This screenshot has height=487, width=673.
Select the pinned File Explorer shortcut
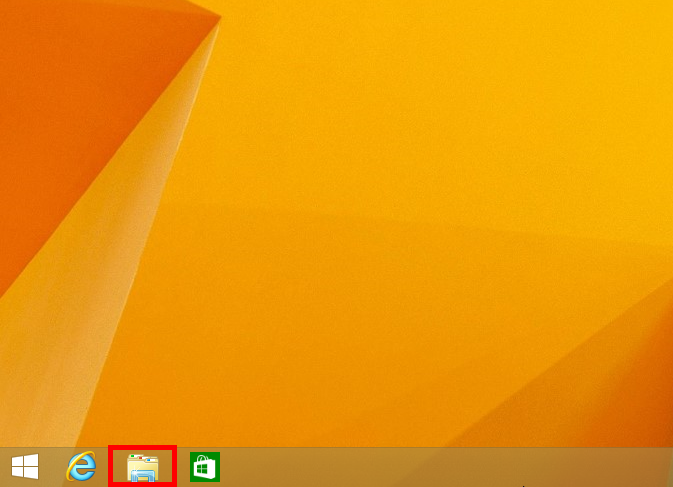(143, 467)
